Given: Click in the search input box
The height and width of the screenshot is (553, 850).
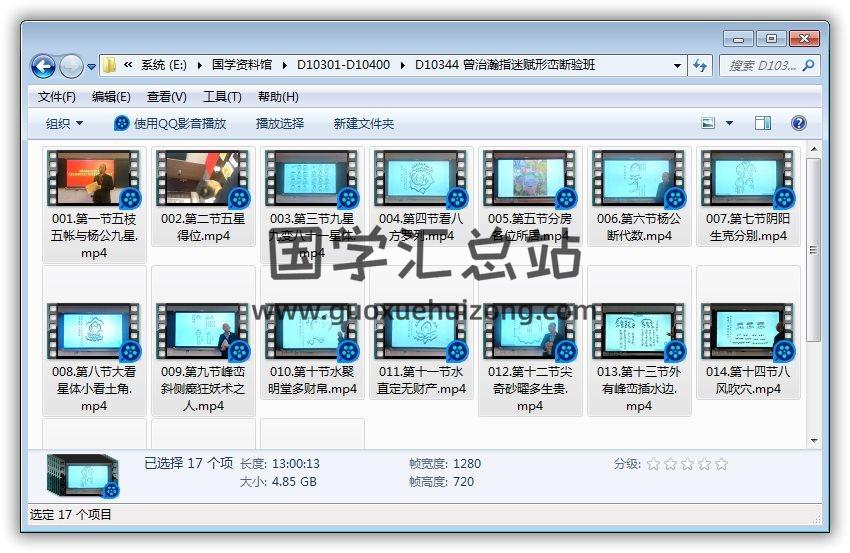Looking at the screenshot, I should pos(760,65).
